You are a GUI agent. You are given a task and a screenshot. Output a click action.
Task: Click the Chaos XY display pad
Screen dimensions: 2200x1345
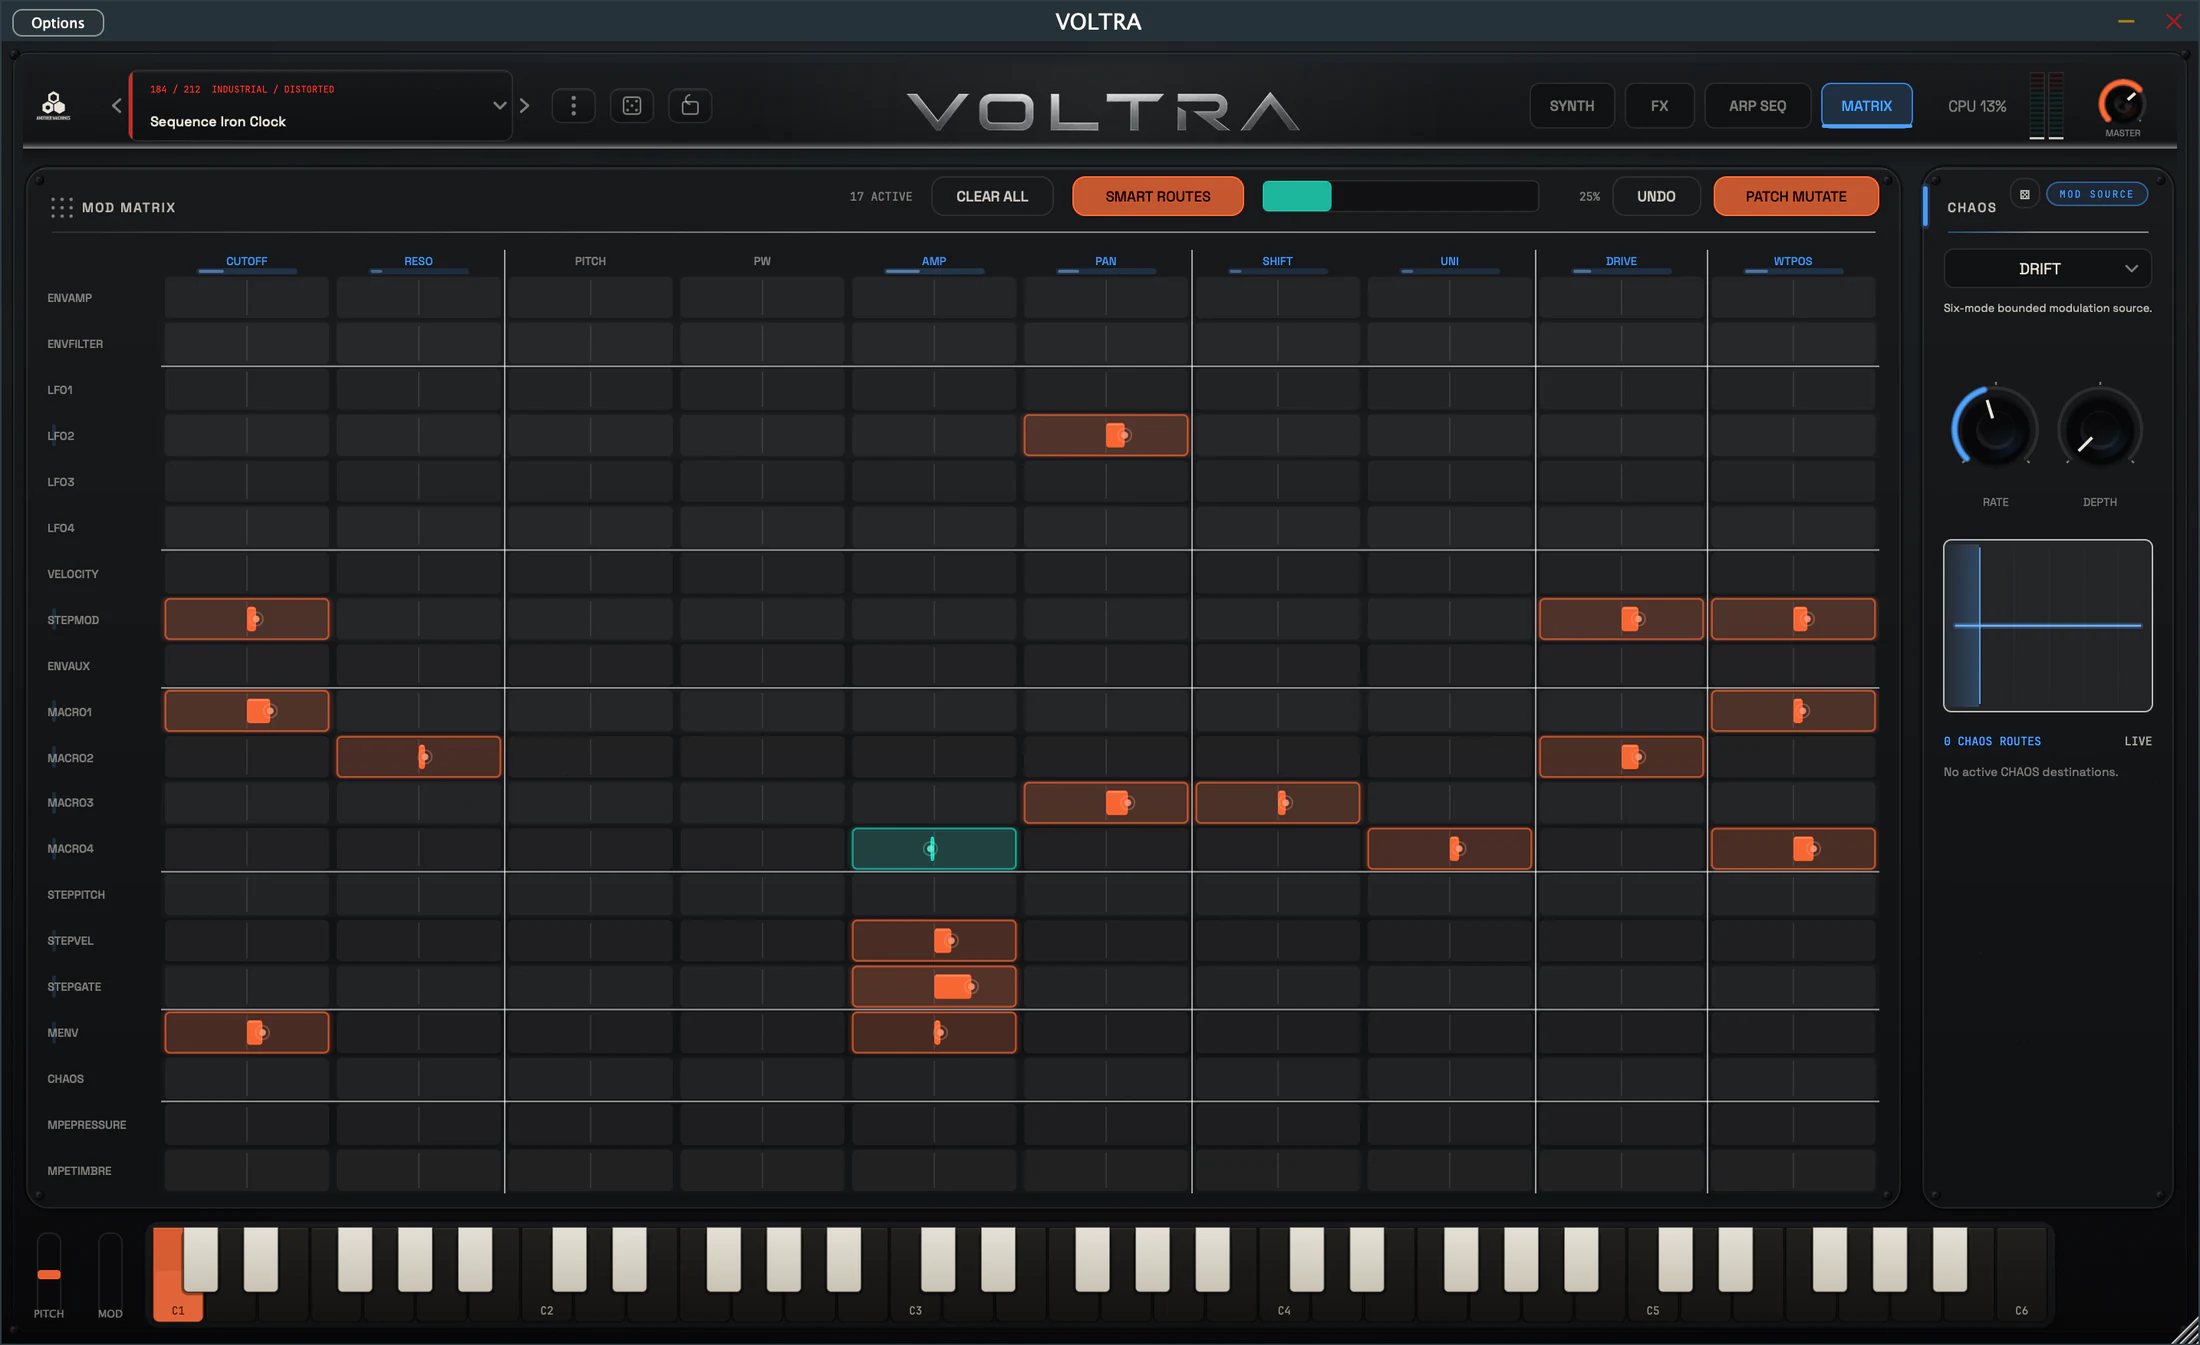coord(2047,625)
